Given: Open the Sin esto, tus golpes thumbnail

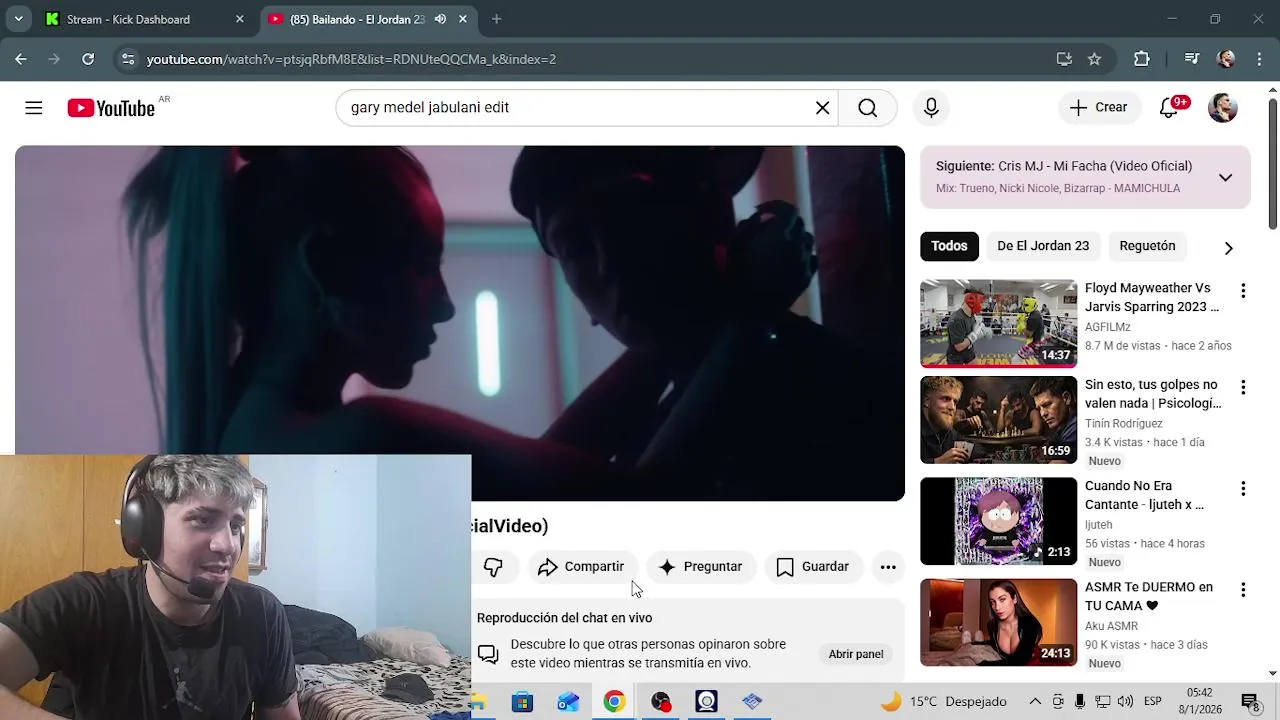Looking at the screenshot, I should pyautogui.click(x=998, y=420).
